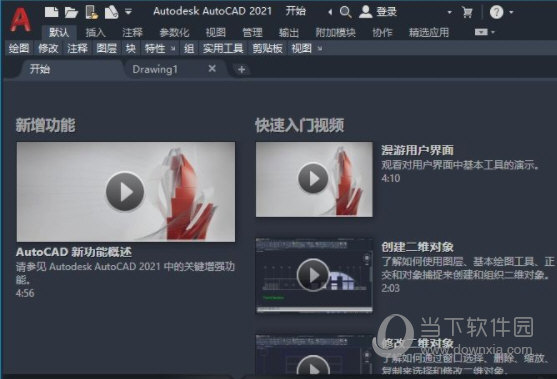Toggle the ribbon minimize button
The width and height of the screenshot is (557, 379).
tap(481, 32)
